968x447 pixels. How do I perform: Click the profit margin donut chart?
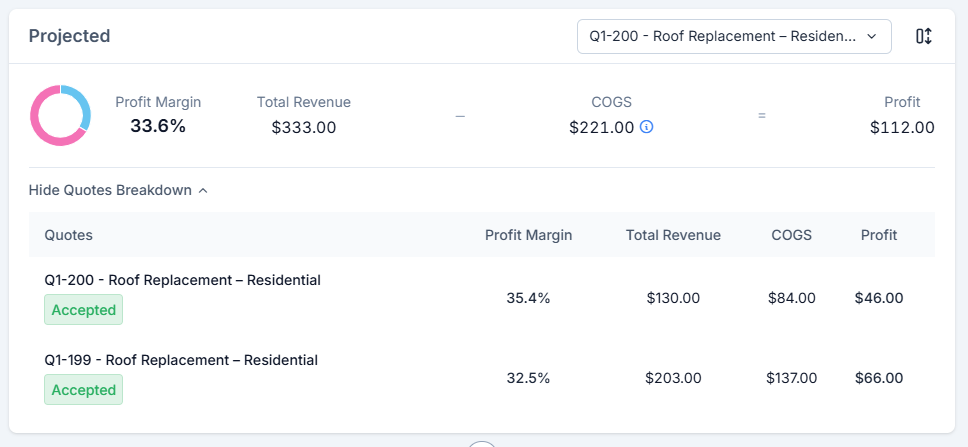(60, 115)
